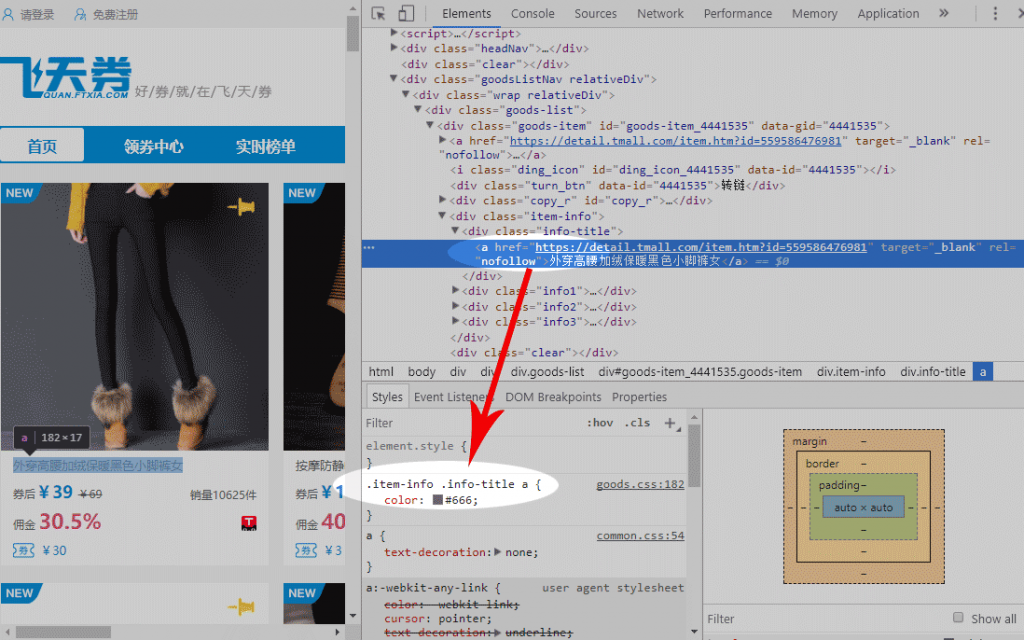Expand the info1 div node
This screenshot has height=640, width=1024.
(457, 291)
